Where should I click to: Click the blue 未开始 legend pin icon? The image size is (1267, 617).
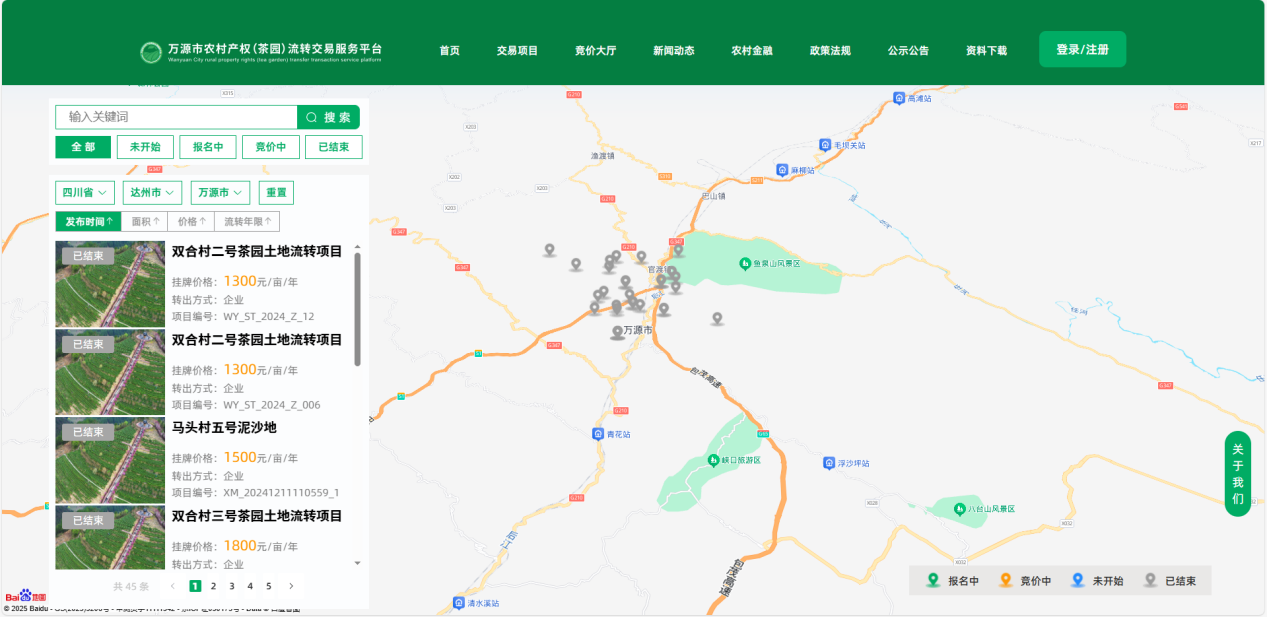click(x=1078, y=580)
